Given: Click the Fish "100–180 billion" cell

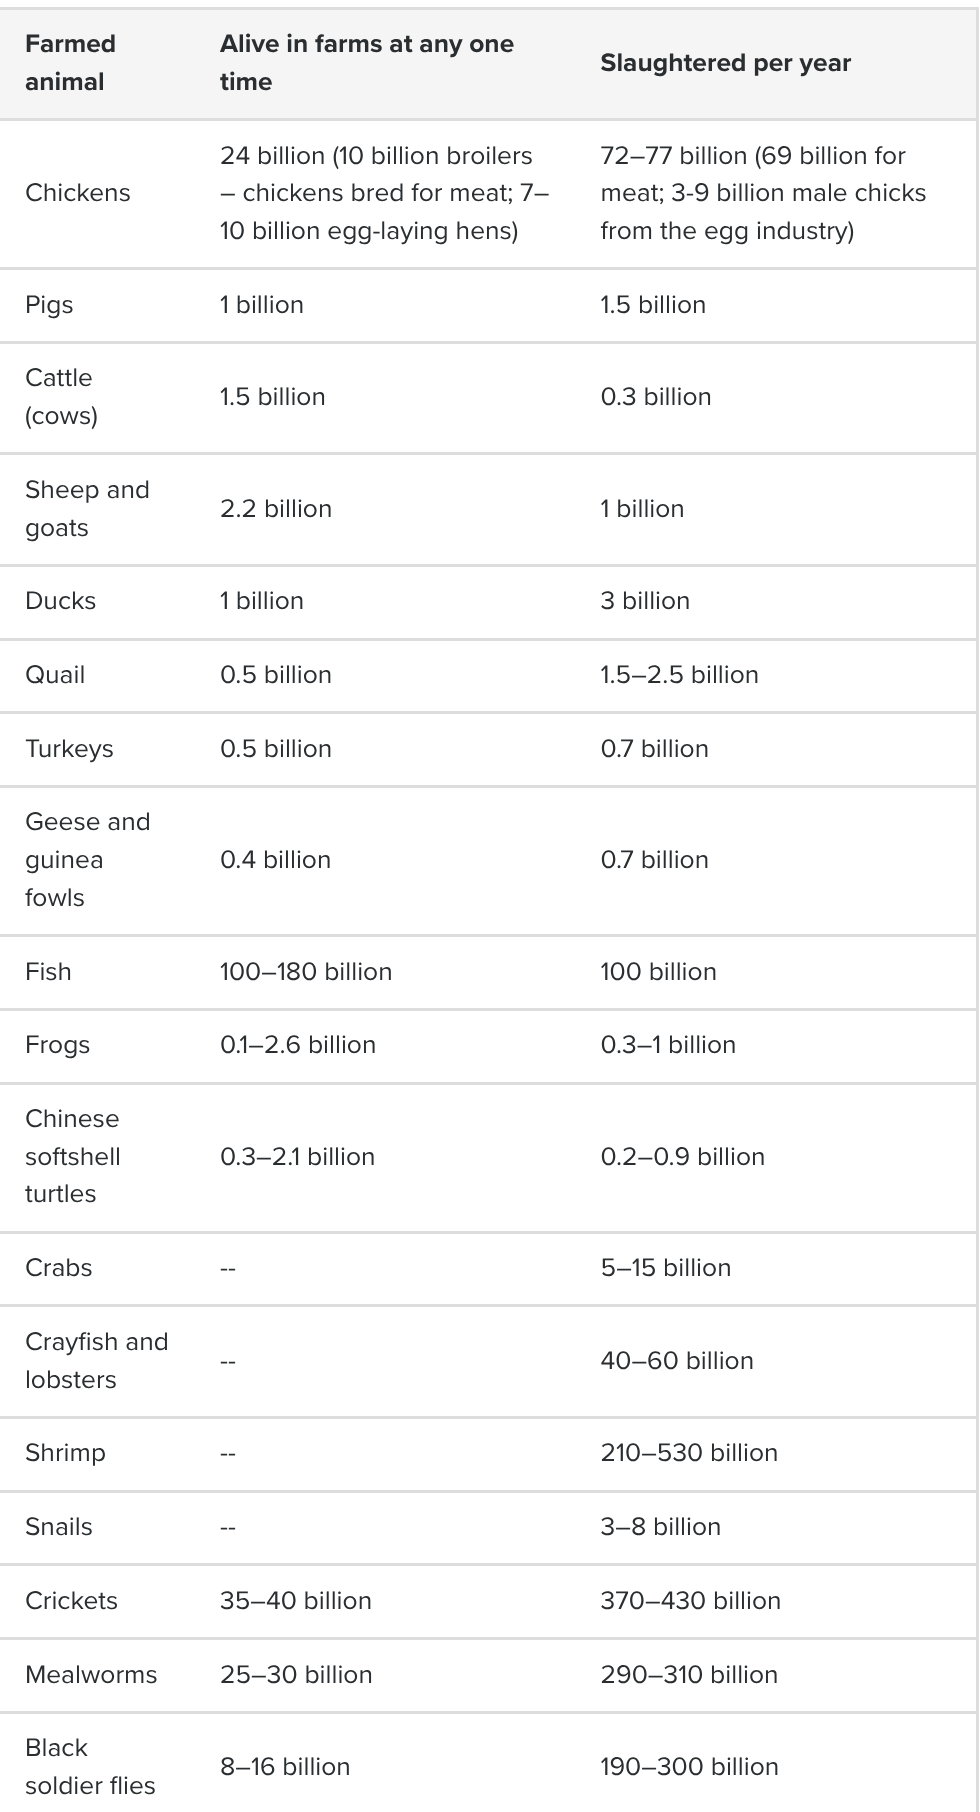Looking at the screenshot, I should pyautogui.click(x=306, y=972).
